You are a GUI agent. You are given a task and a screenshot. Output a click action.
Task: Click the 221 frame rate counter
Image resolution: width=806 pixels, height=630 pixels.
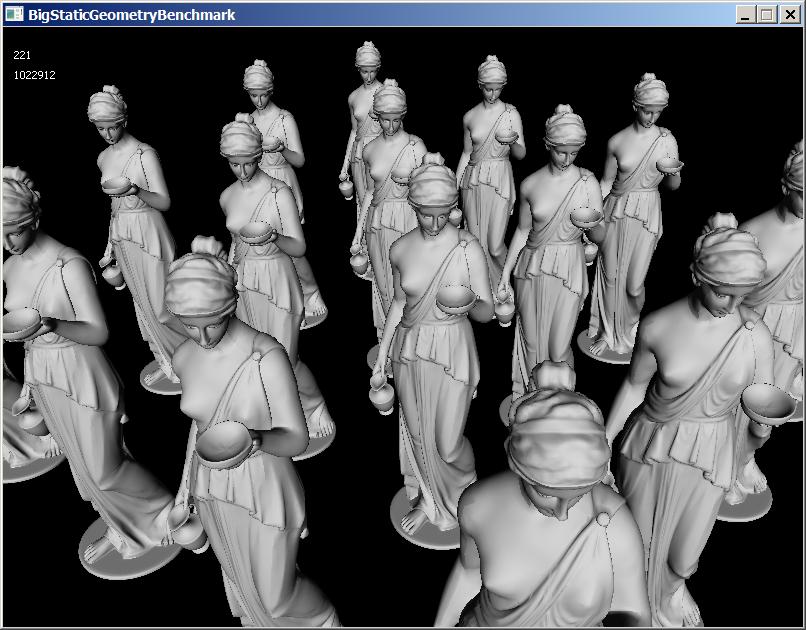click(x=22, y=56)
